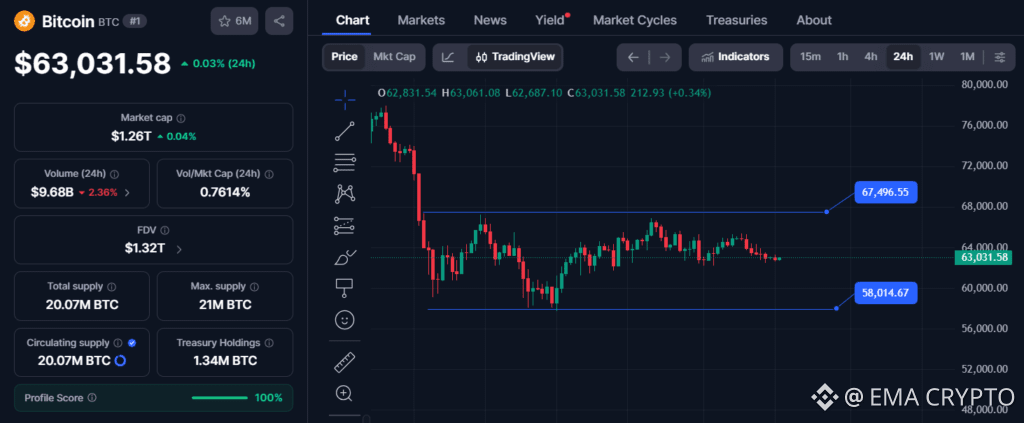Expand Volume (24h) details chevron
Viewport: 1024px width, 423px height.
[127, 193]
